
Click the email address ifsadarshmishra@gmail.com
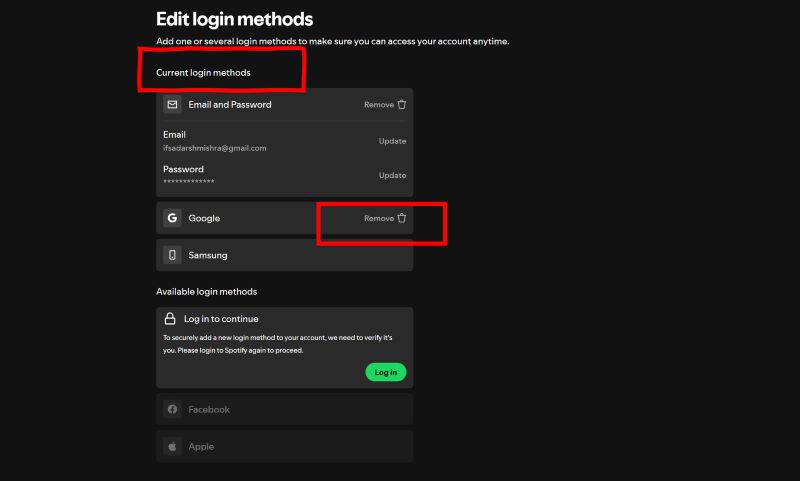click(x=215, y=148)
